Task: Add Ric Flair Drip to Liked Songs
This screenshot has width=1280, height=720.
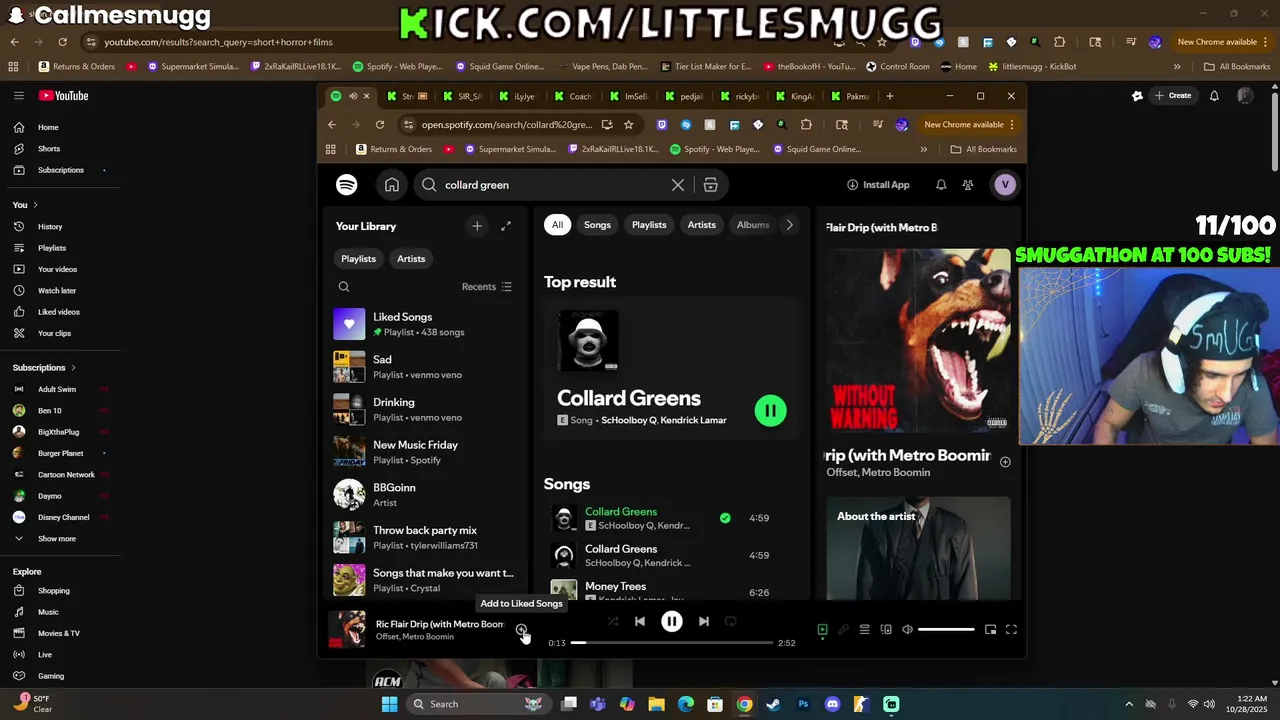Action: 521,629
